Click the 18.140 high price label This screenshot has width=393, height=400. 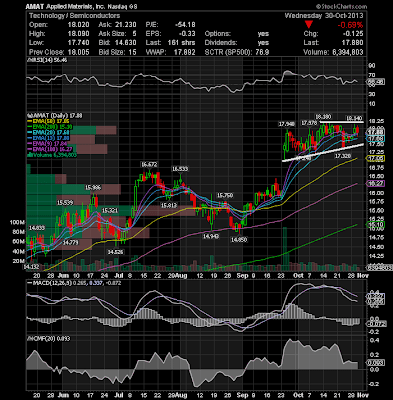point(354,118)
